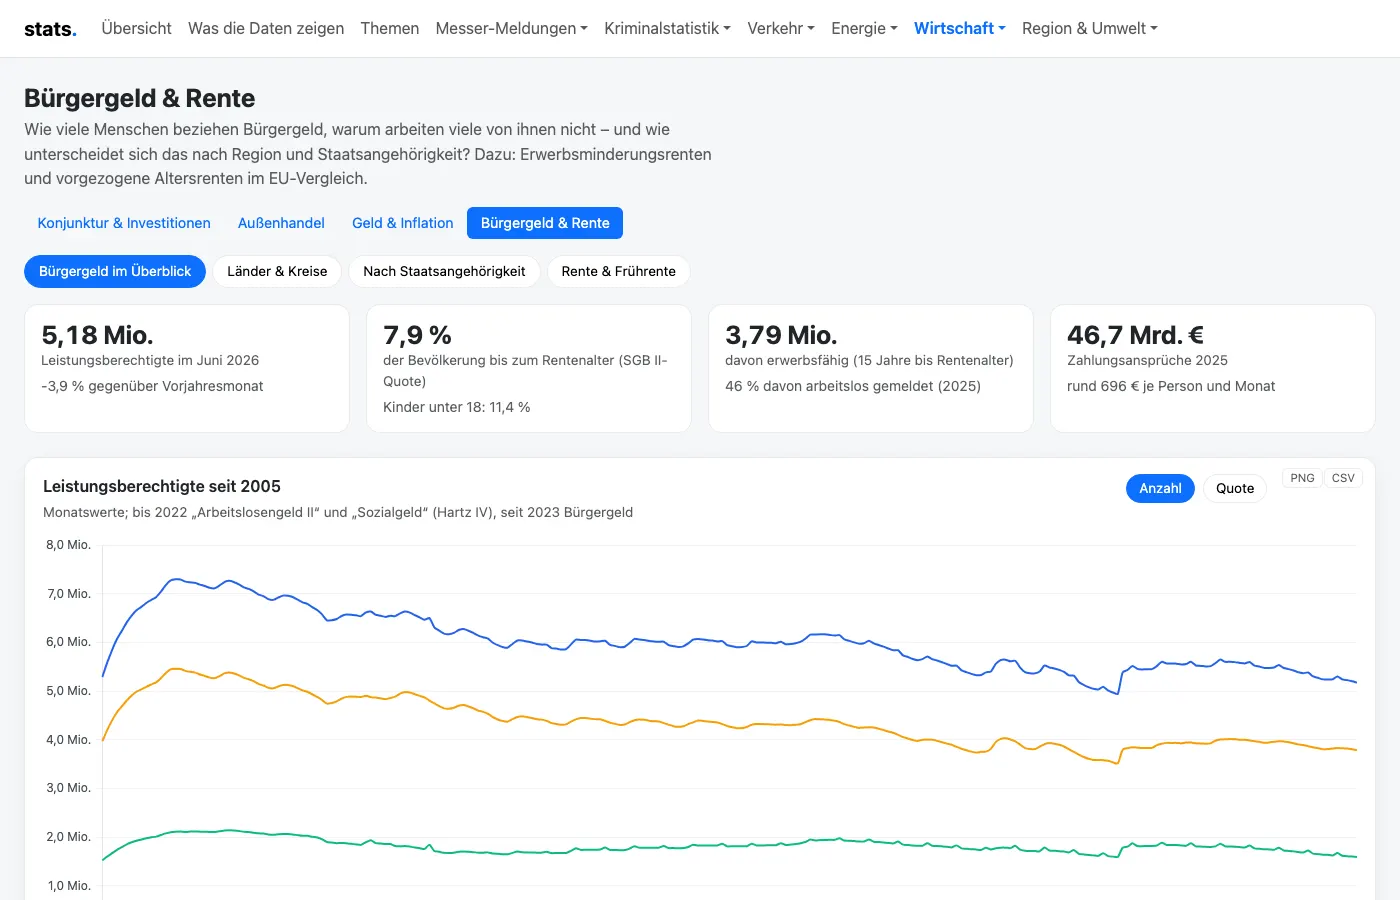Switch to the Außenhandel tab
This screenshot has width=1400, height=900.
tap(281, 223)
